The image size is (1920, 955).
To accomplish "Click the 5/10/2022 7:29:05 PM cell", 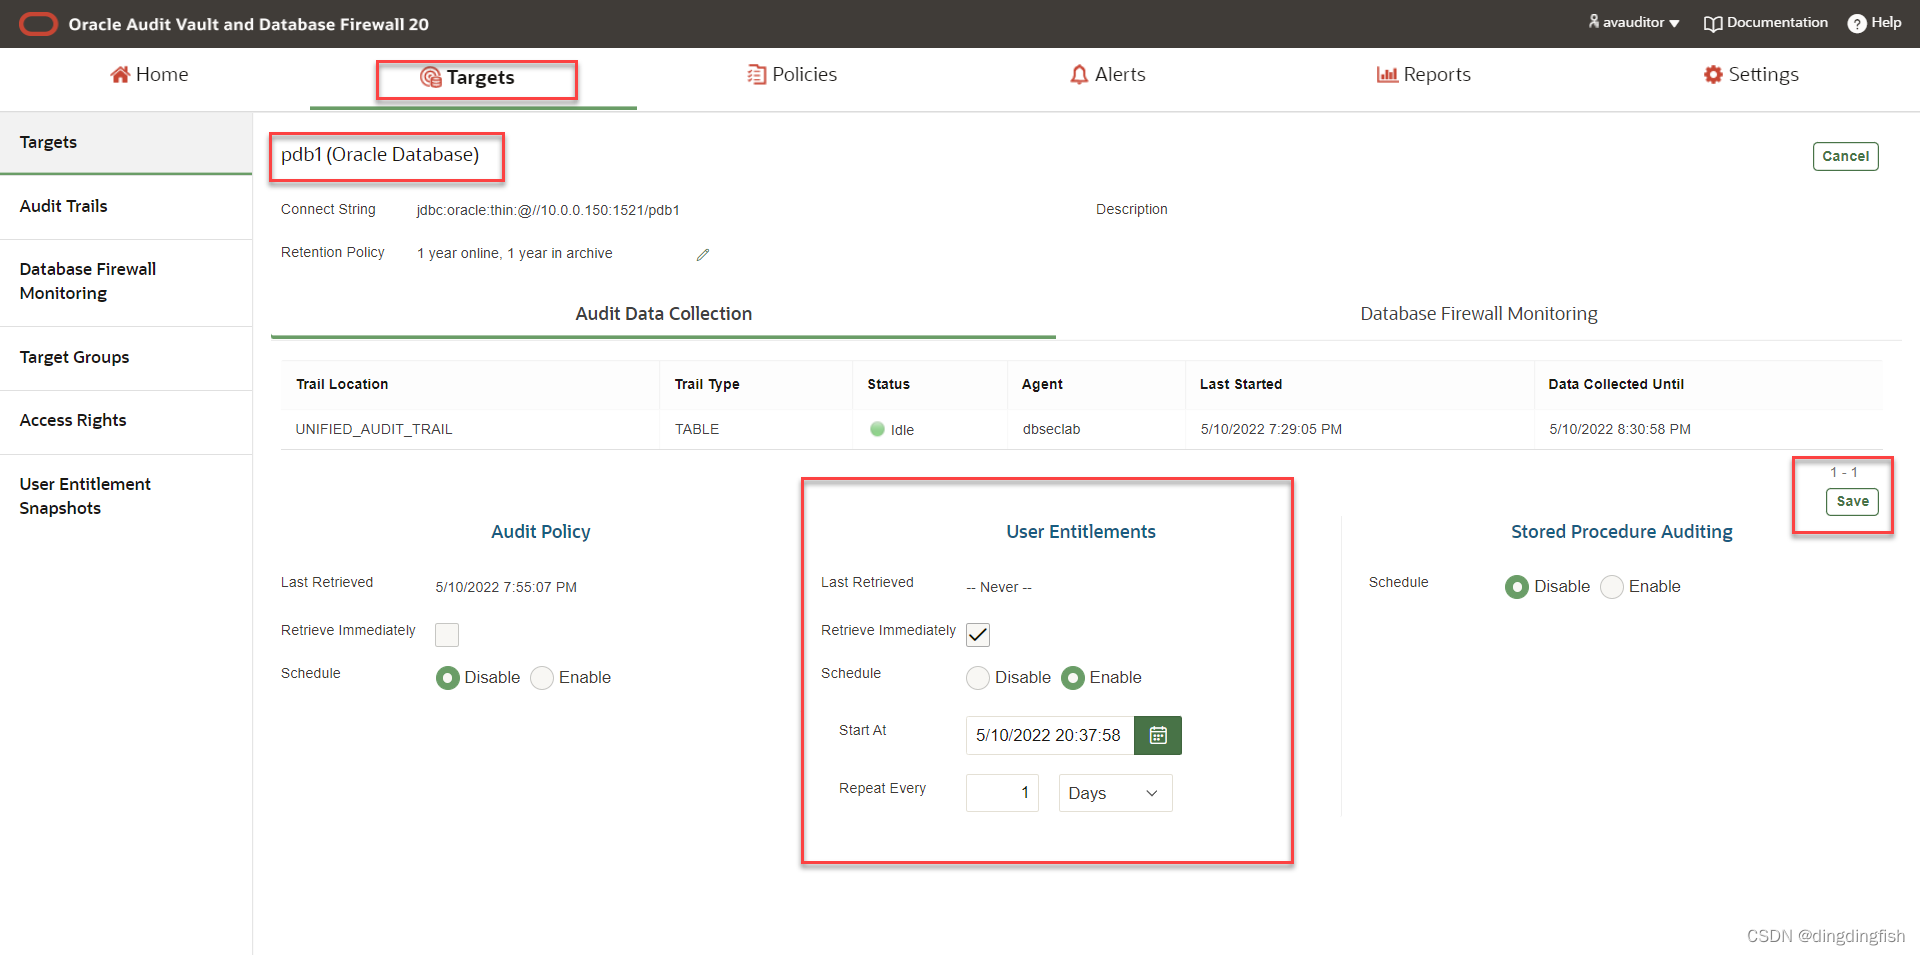I will (x=1271, y=430).
